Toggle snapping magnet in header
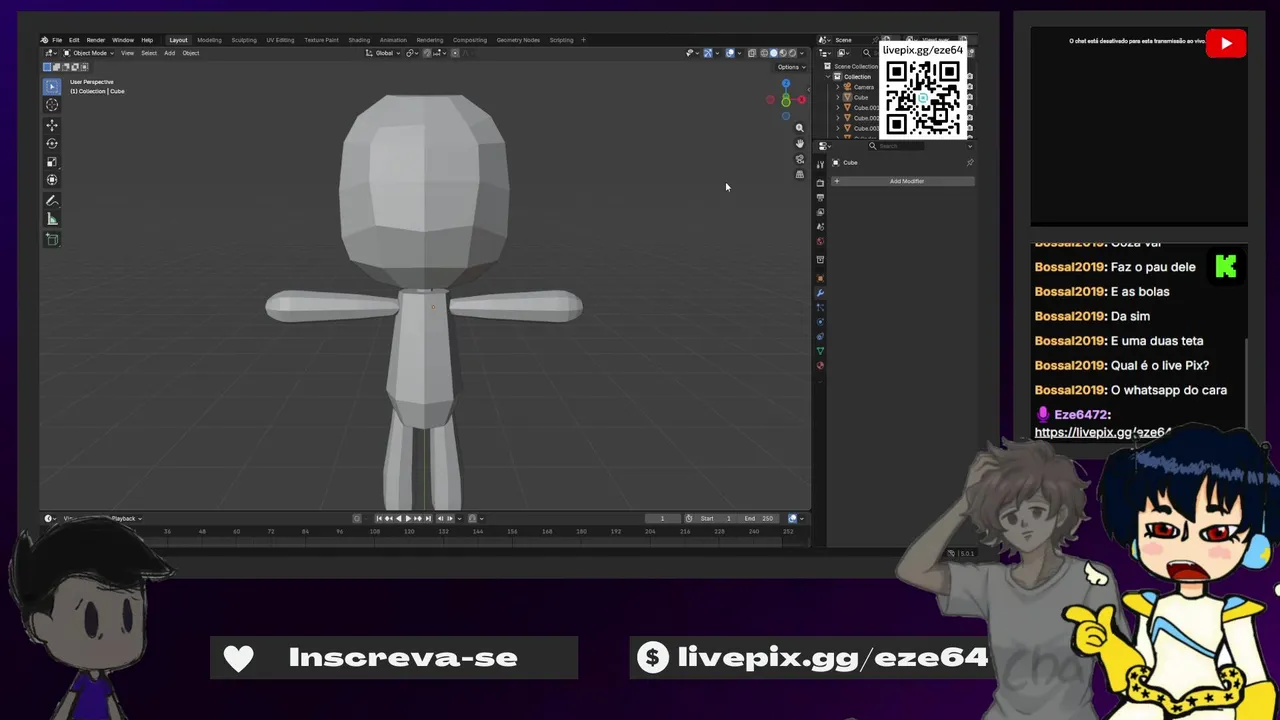The image size is (1280, 720). click(x=427, y=53)
